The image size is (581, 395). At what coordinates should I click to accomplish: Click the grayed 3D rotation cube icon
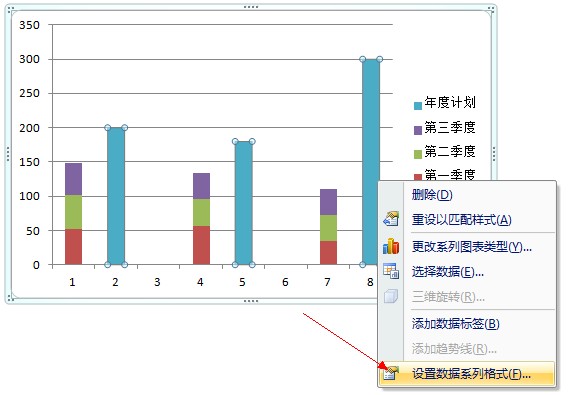pyautogui.click(x=391, y=296)
